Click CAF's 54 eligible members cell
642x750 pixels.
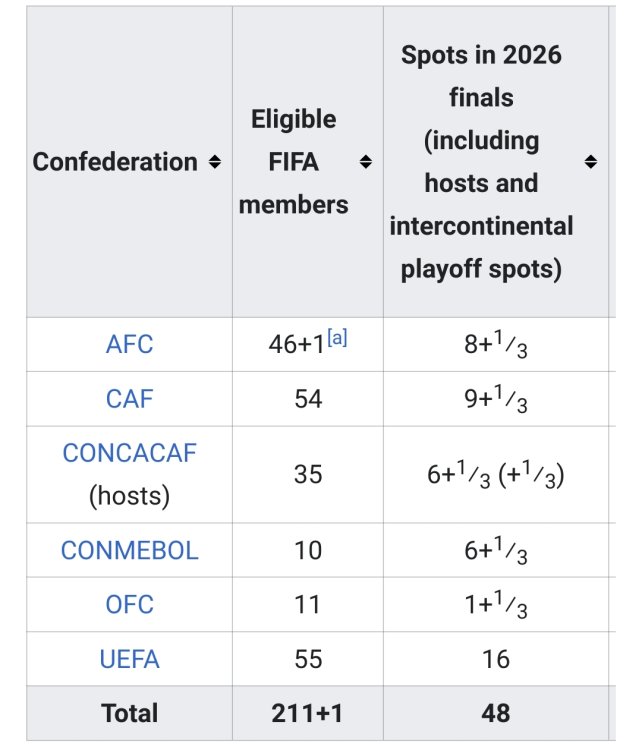tap(308, 399)
